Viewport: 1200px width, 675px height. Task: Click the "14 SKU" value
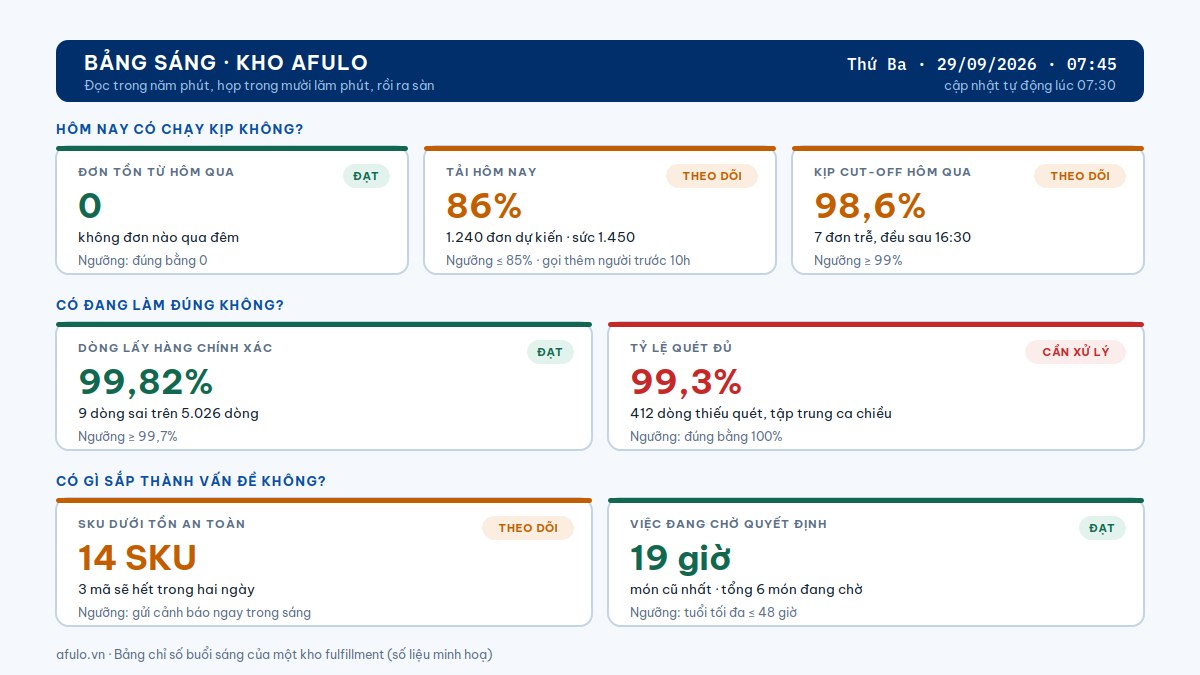[x=137, y=558]
